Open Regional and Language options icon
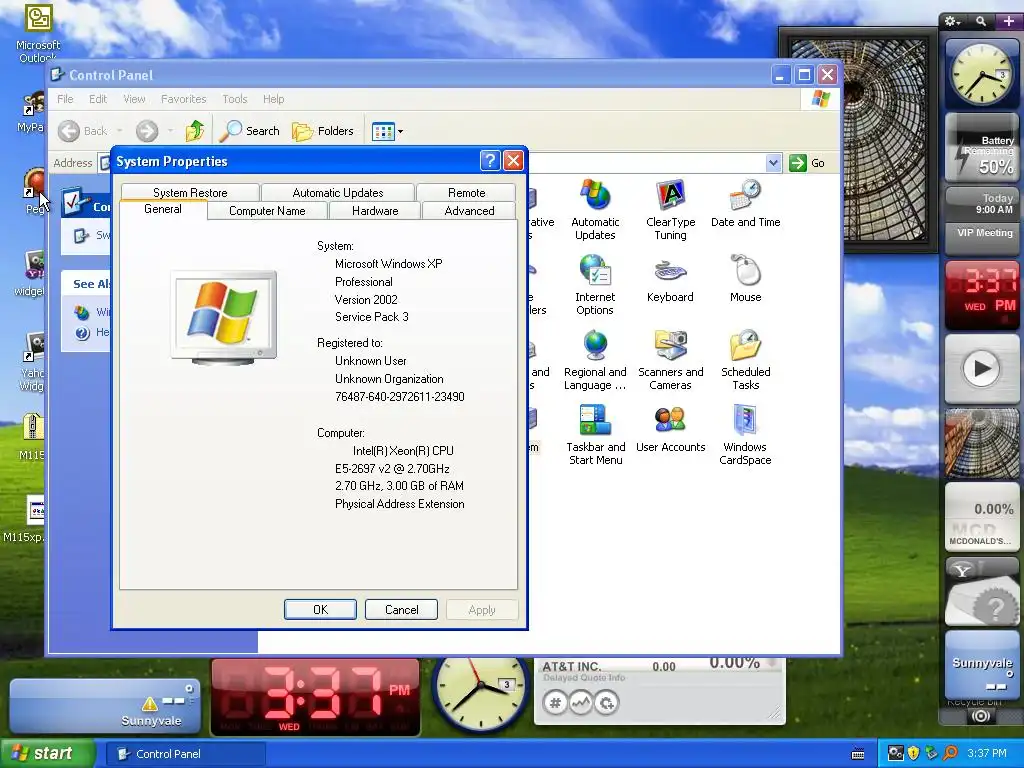Image resolution: width=1024 pixels, height=768 pixels. click(595, 360)
